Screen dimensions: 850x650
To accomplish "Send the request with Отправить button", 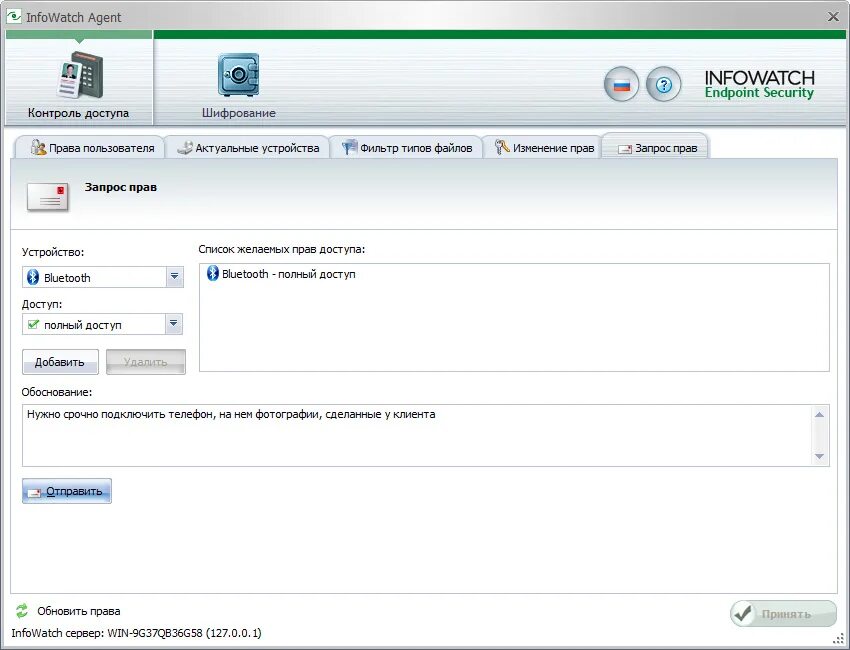I will click(x=67, y=491).
